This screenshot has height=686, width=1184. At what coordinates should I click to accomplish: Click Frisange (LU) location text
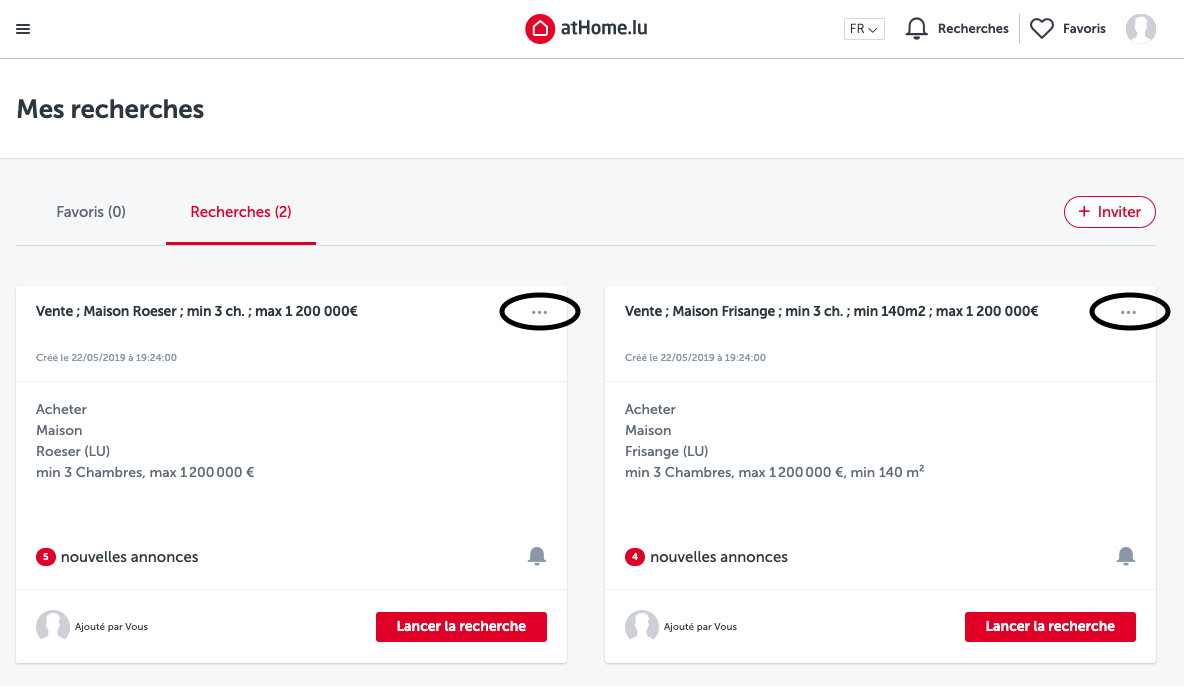(x=666, y=451)
